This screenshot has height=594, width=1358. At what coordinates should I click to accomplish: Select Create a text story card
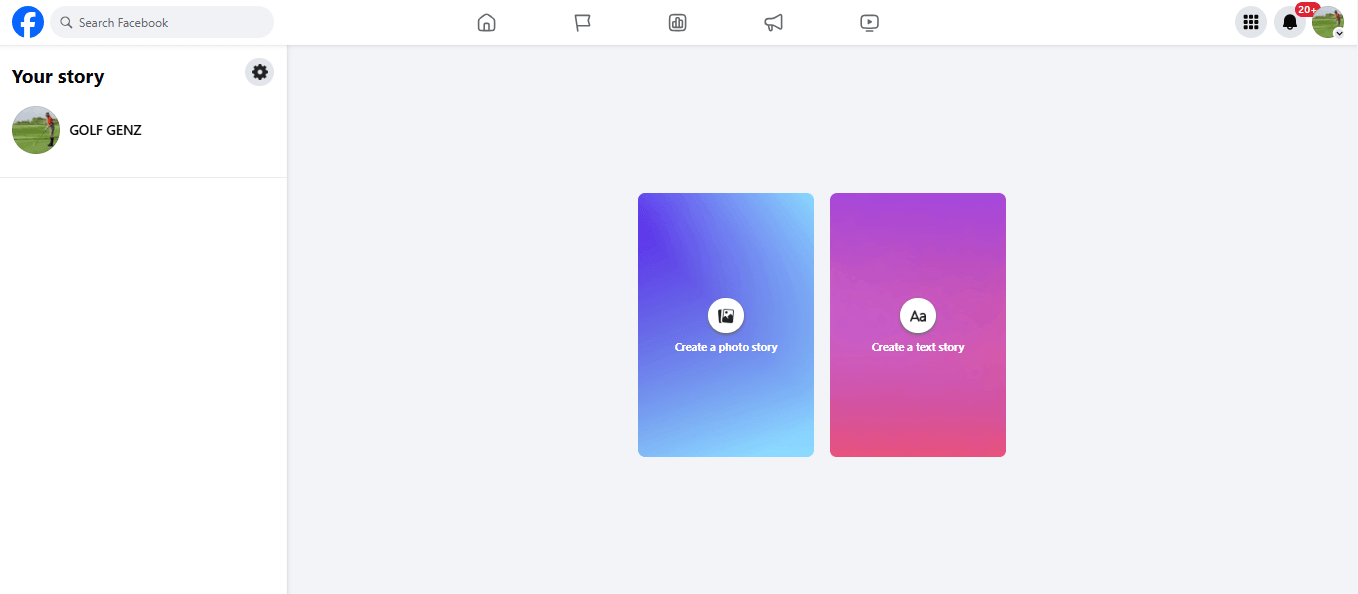pyautogui.click(x=917, y=325)
